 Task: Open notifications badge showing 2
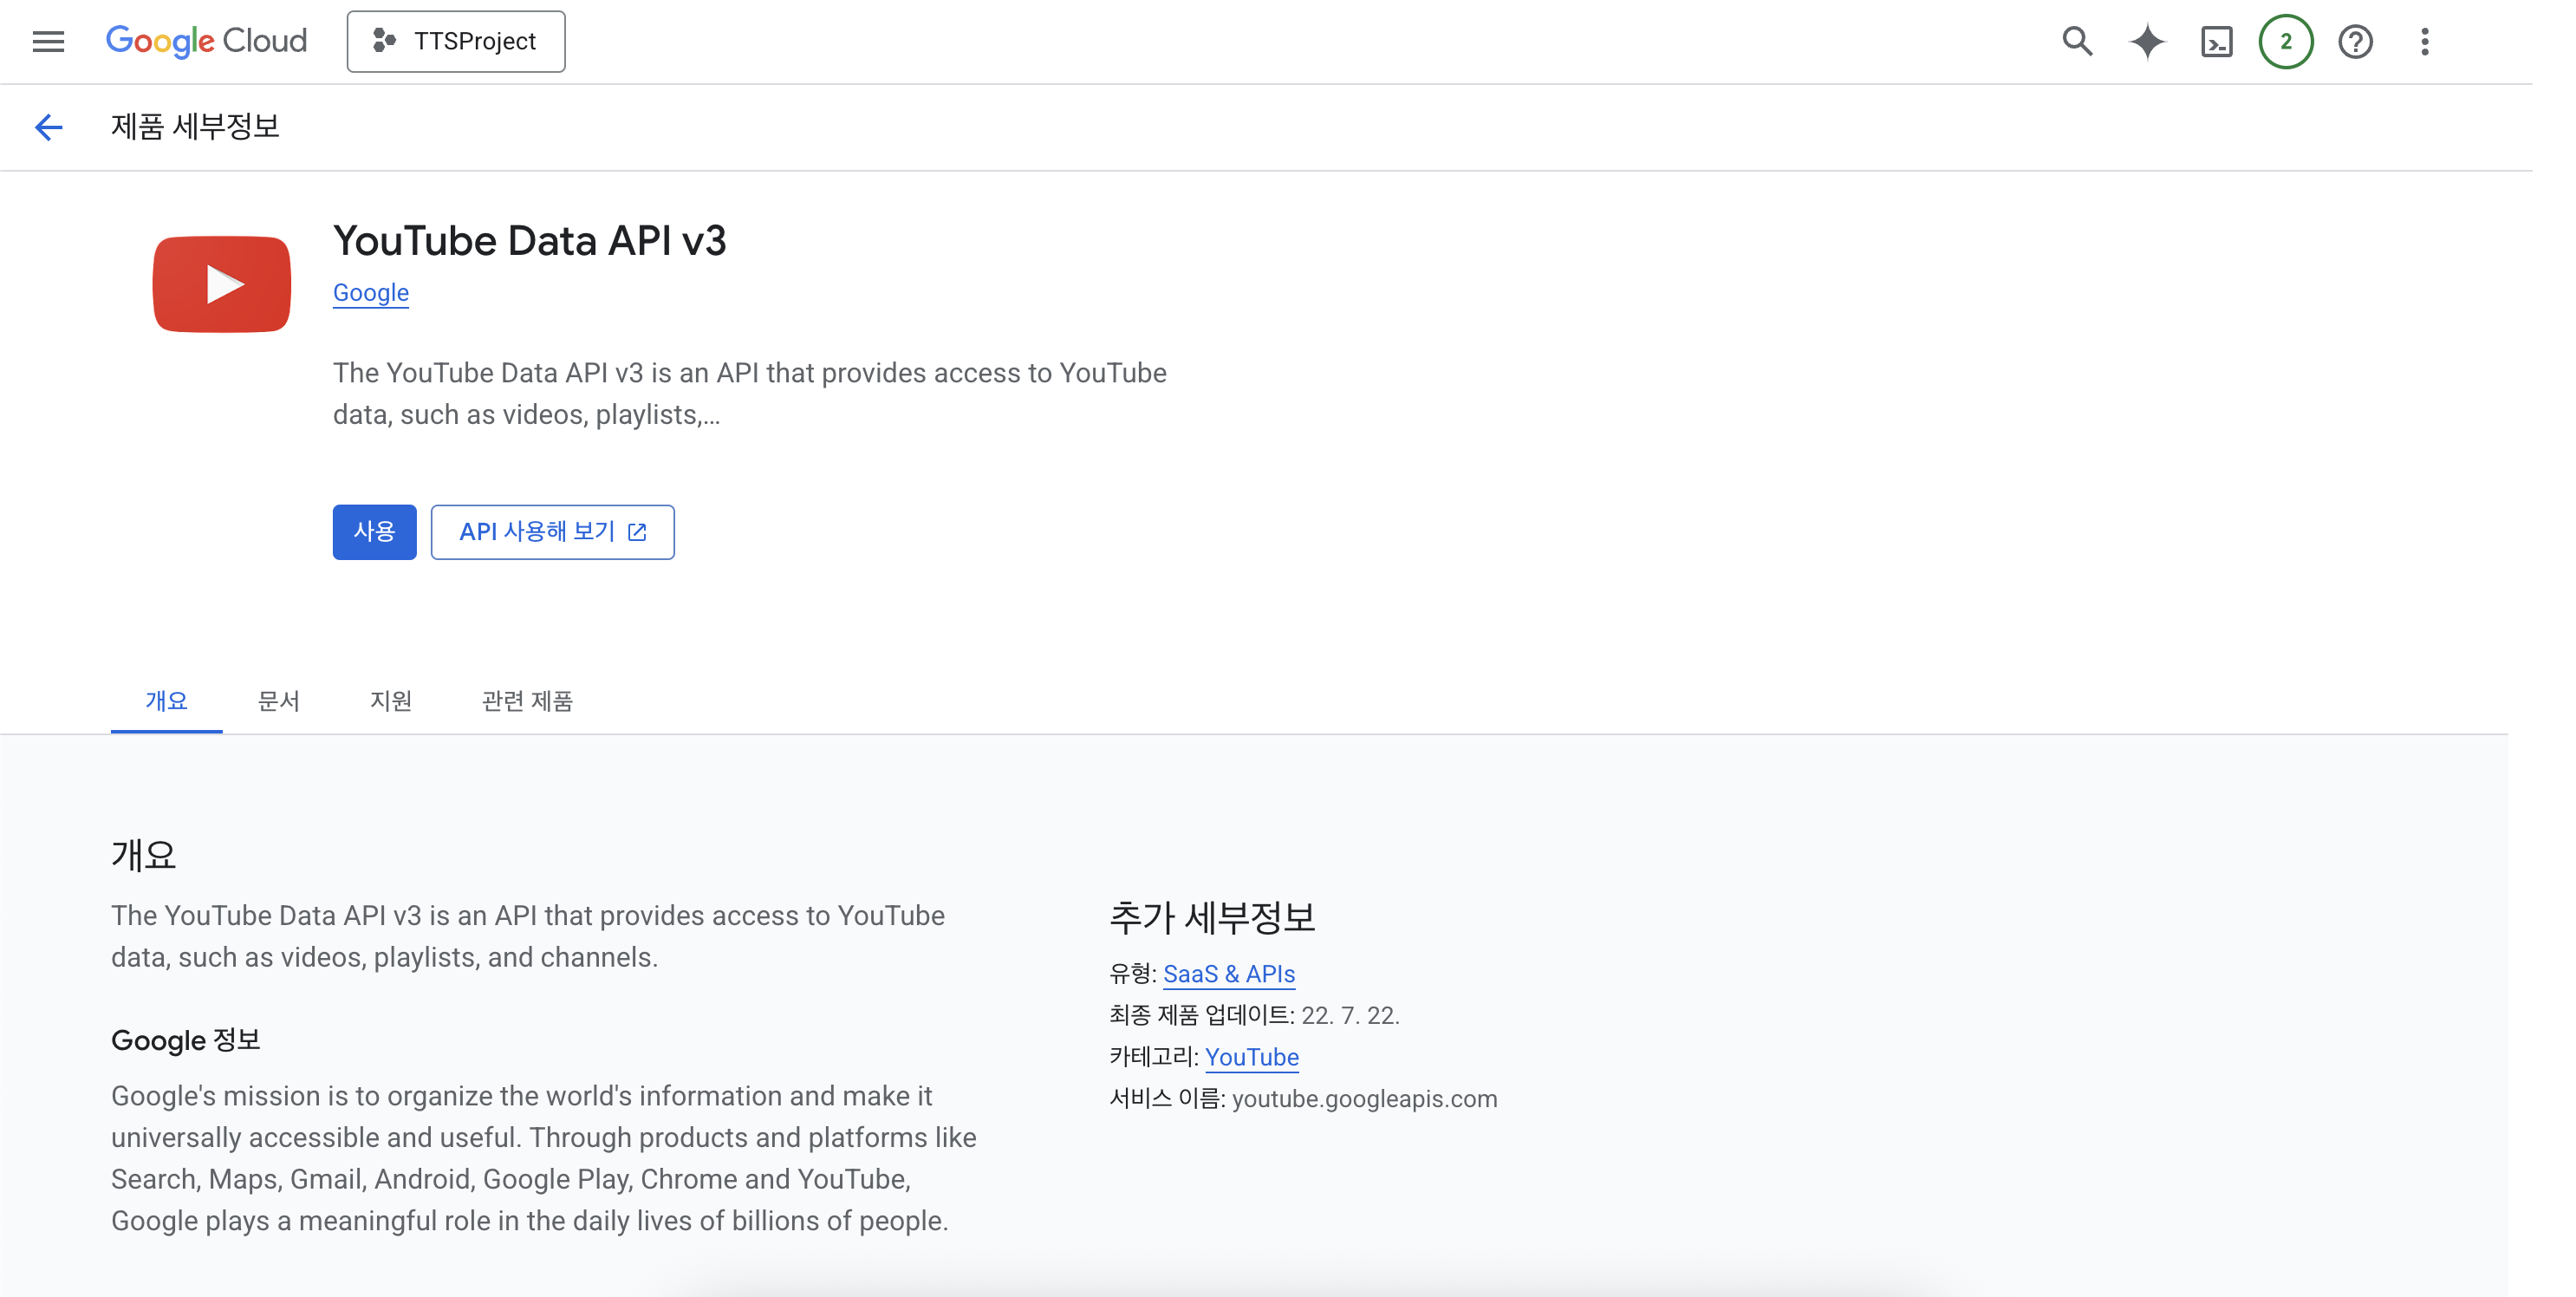click(x=2286, y=41)
